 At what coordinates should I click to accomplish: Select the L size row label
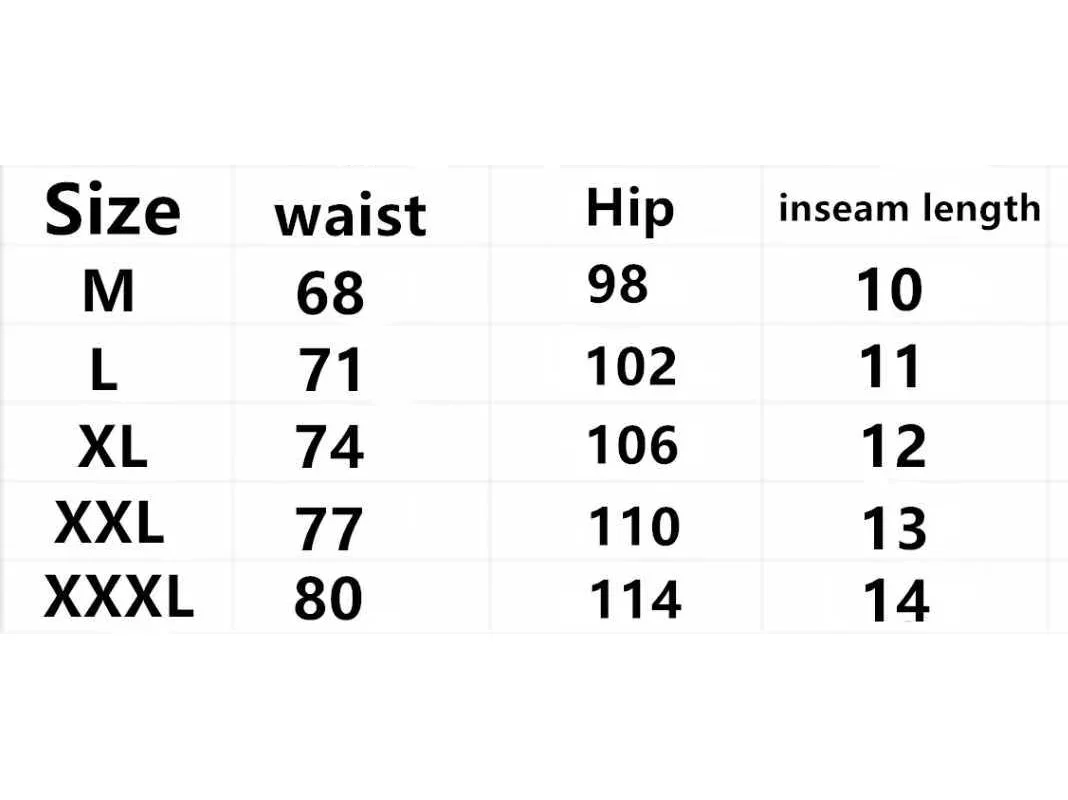104,369
